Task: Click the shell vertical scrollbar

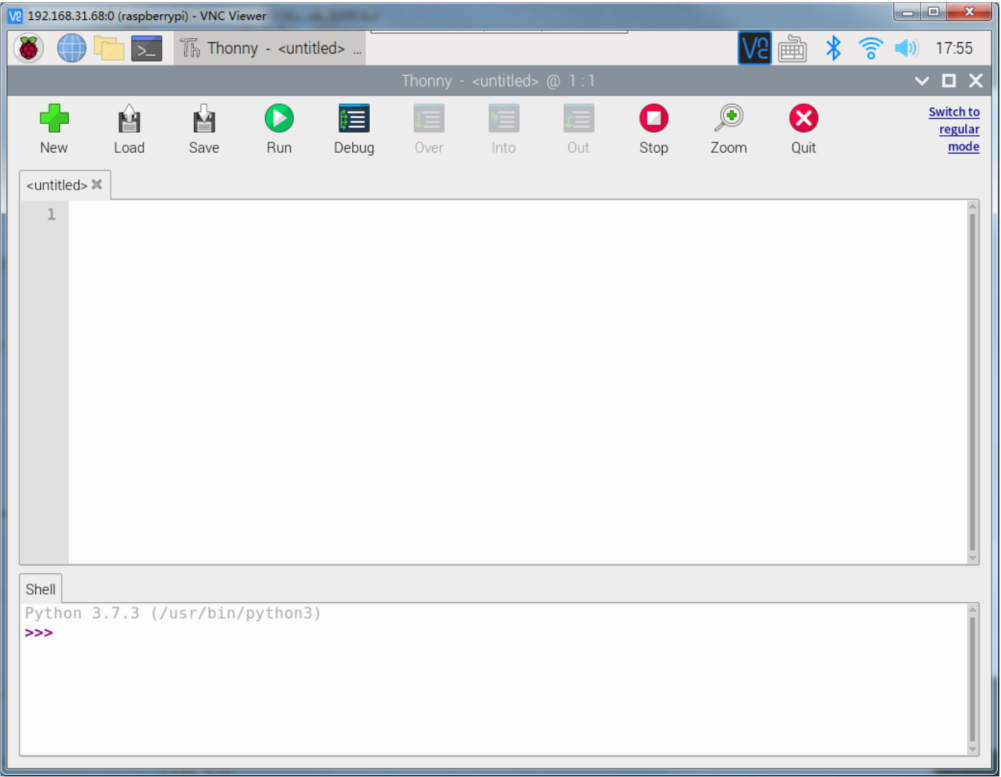Action: coord(973,679)
